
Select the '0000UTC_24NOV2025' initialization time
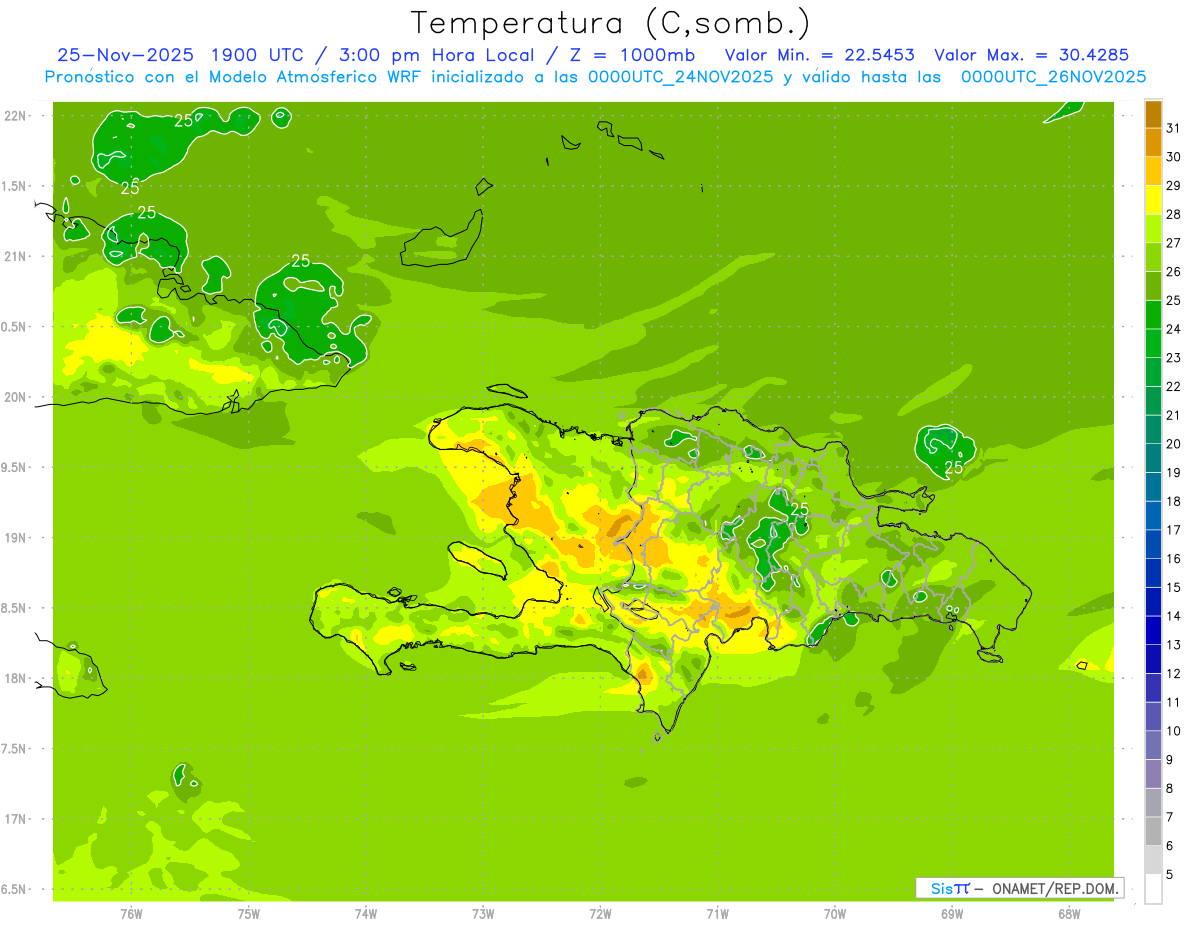point(681,77)
